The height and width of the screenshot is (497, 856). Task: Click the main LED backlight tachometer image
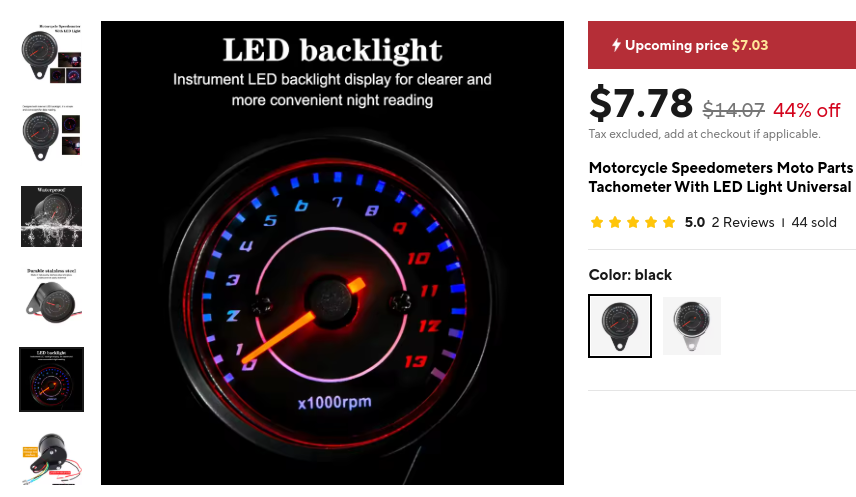pyautogui.click(x=332, y=253)
